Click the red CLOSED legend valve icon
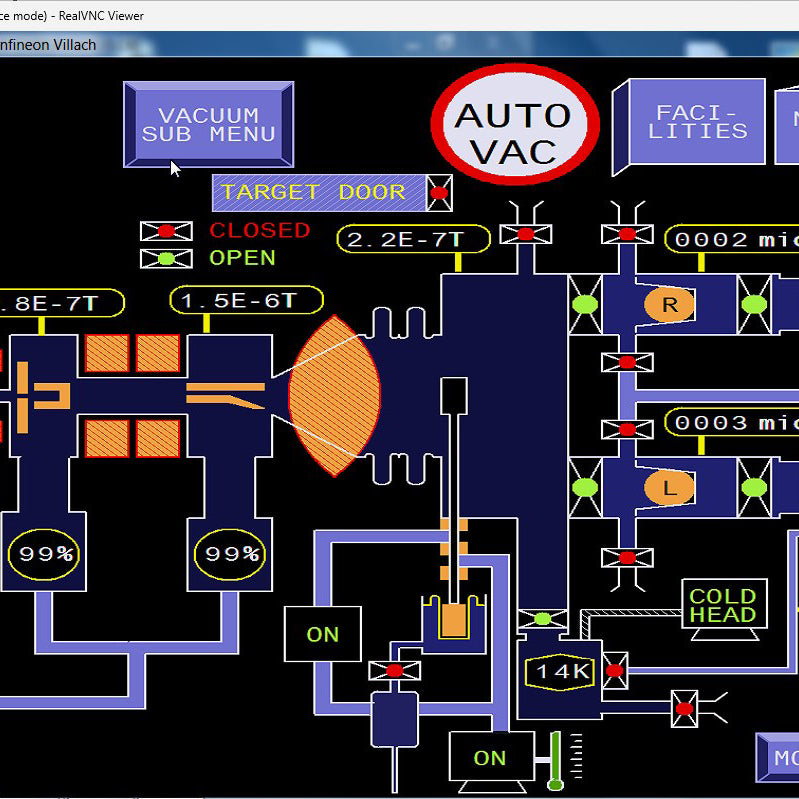 [x=166, y=231]
